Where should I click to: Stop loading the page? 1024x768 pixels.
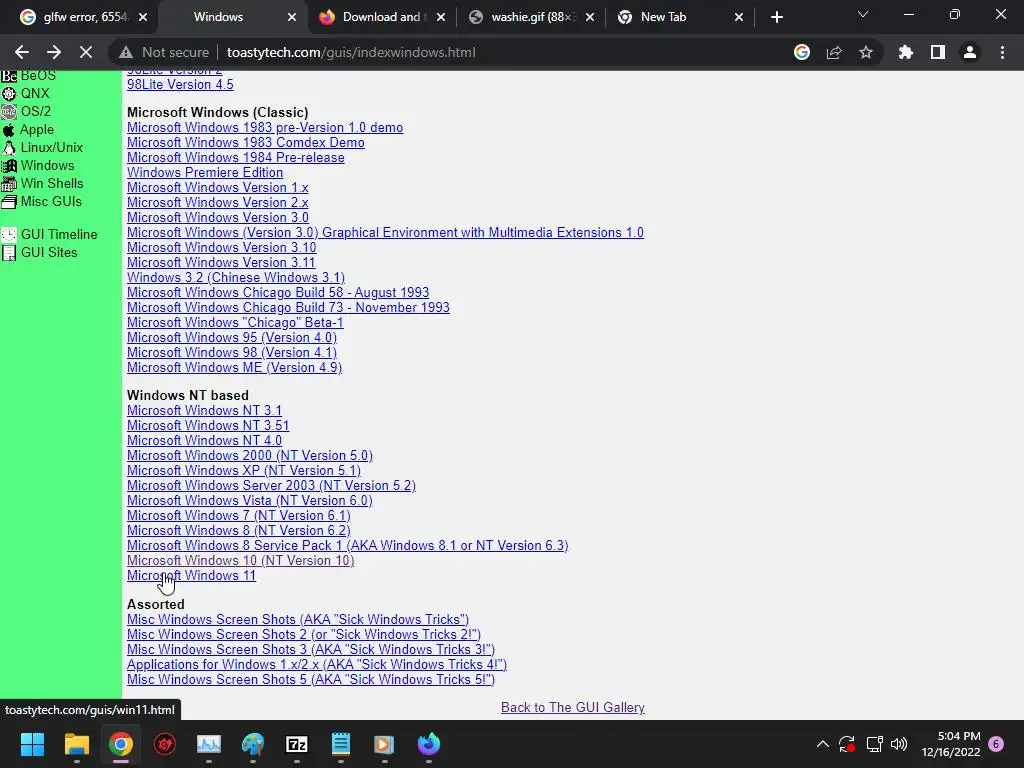click(86, 52)
